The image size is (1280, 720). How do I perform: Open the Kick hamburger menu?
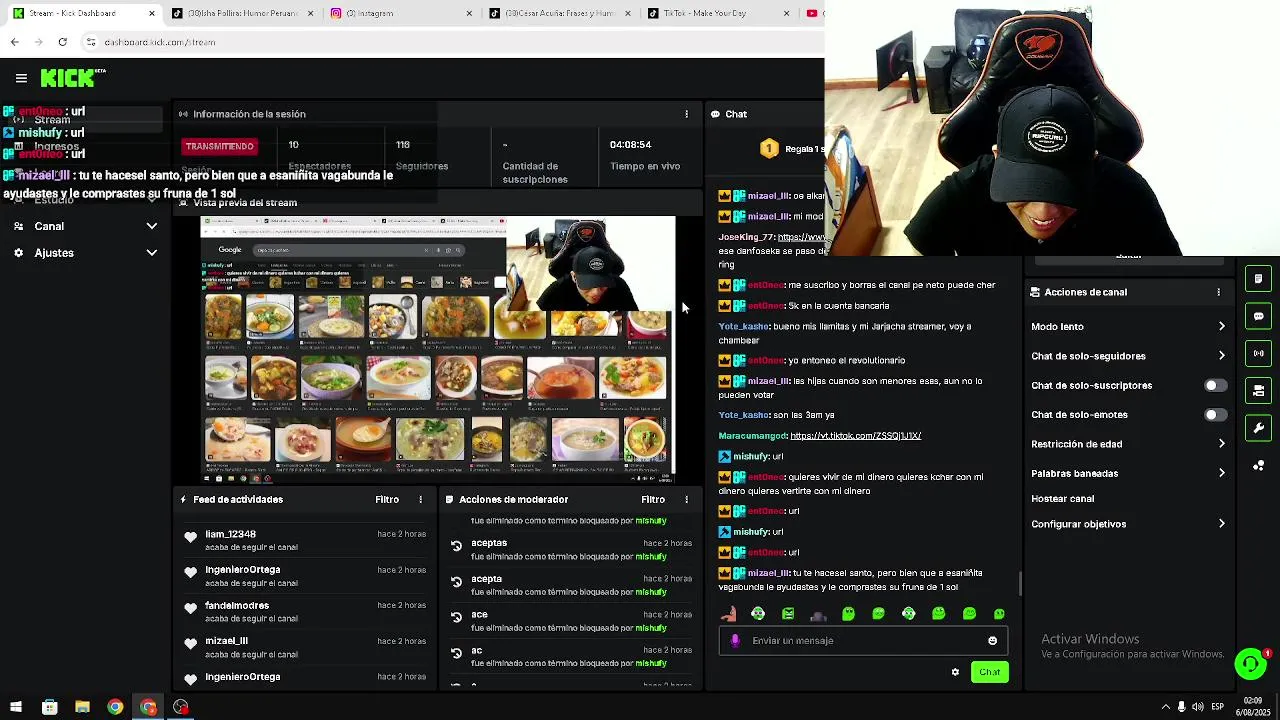point(21,78)
